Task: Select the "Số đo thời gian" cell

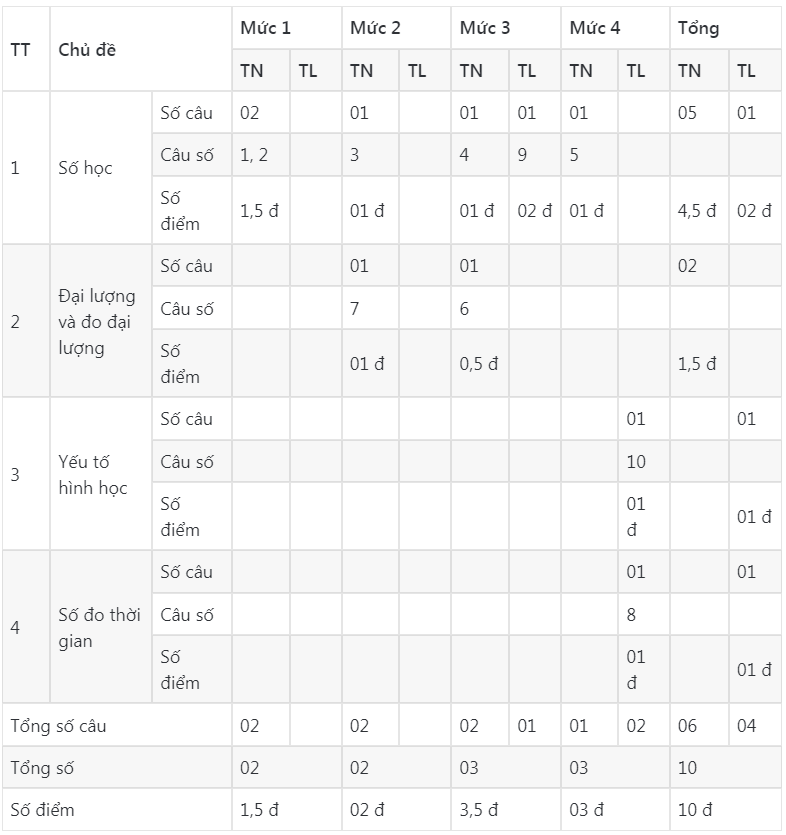Action: point(101,627)
